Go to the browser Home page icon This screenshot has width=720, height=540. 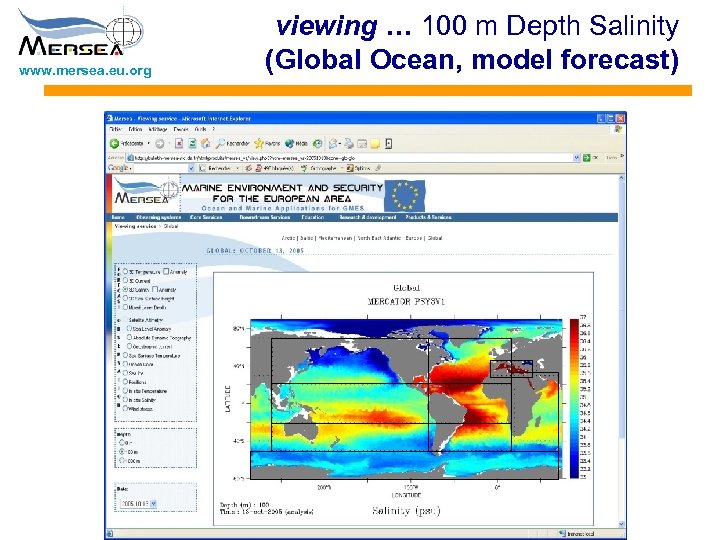click(x=206, y=144)
